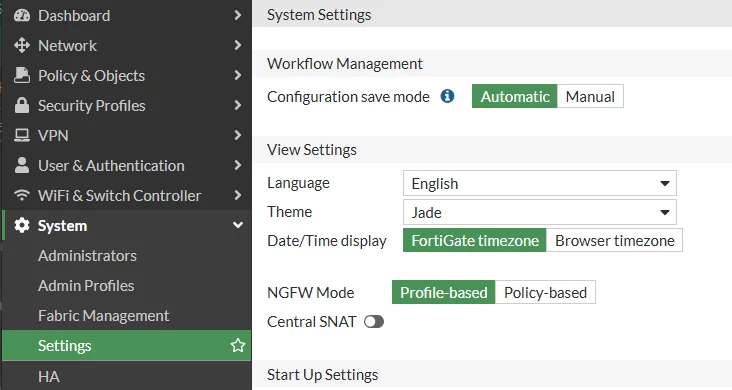Expand the Network menu chevron
The height and width of the screenshot is (390, 732).
(x=238, y=45)
